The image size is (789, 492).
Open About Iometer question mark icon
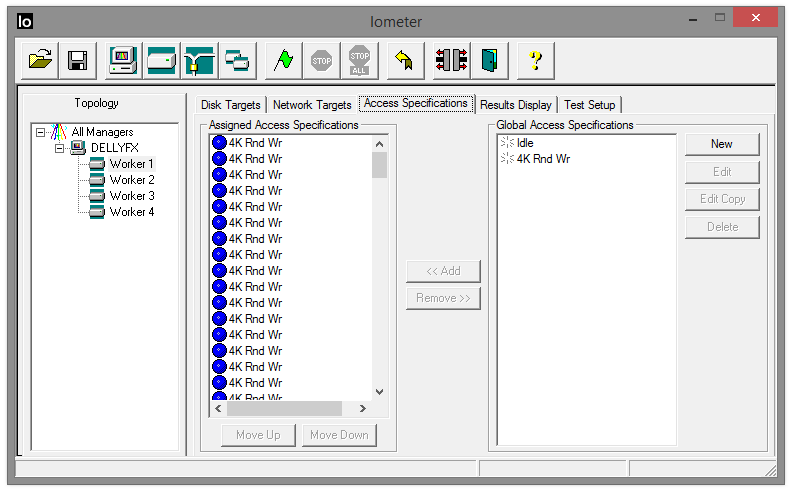pyautogui.click(x=536, y=61)
